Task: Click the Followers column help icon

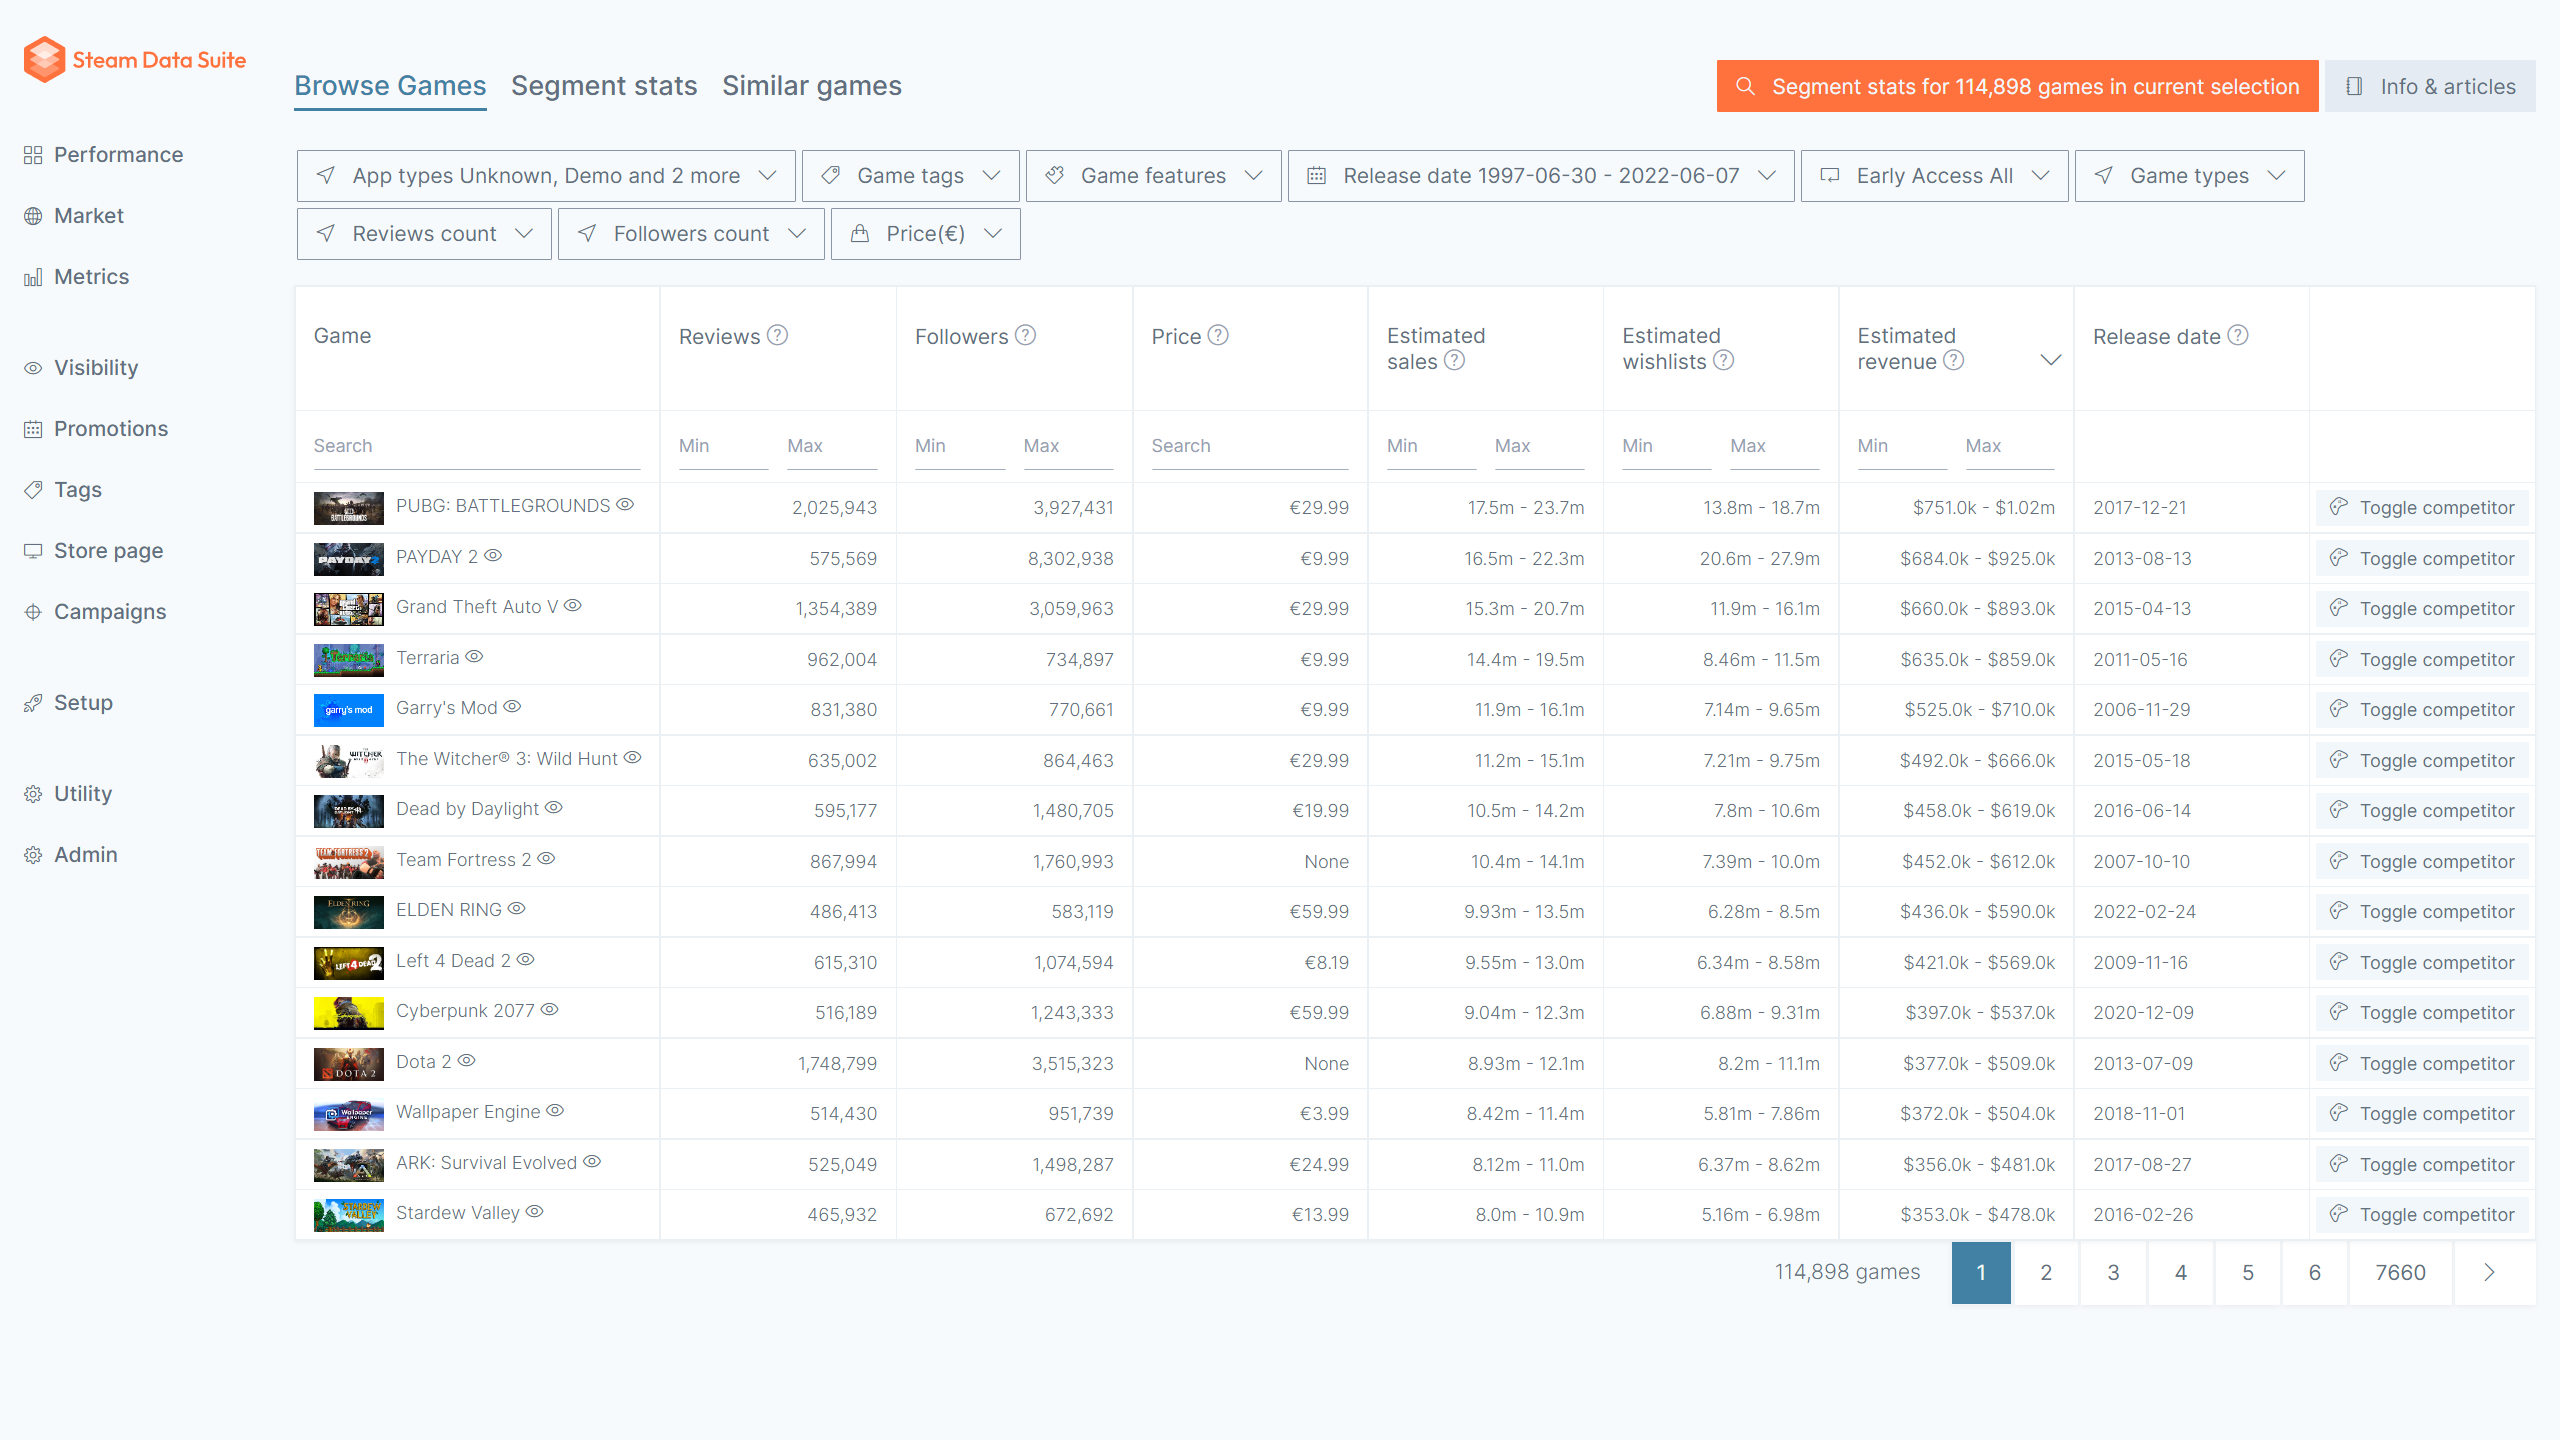Action: tap(1025, 335)
